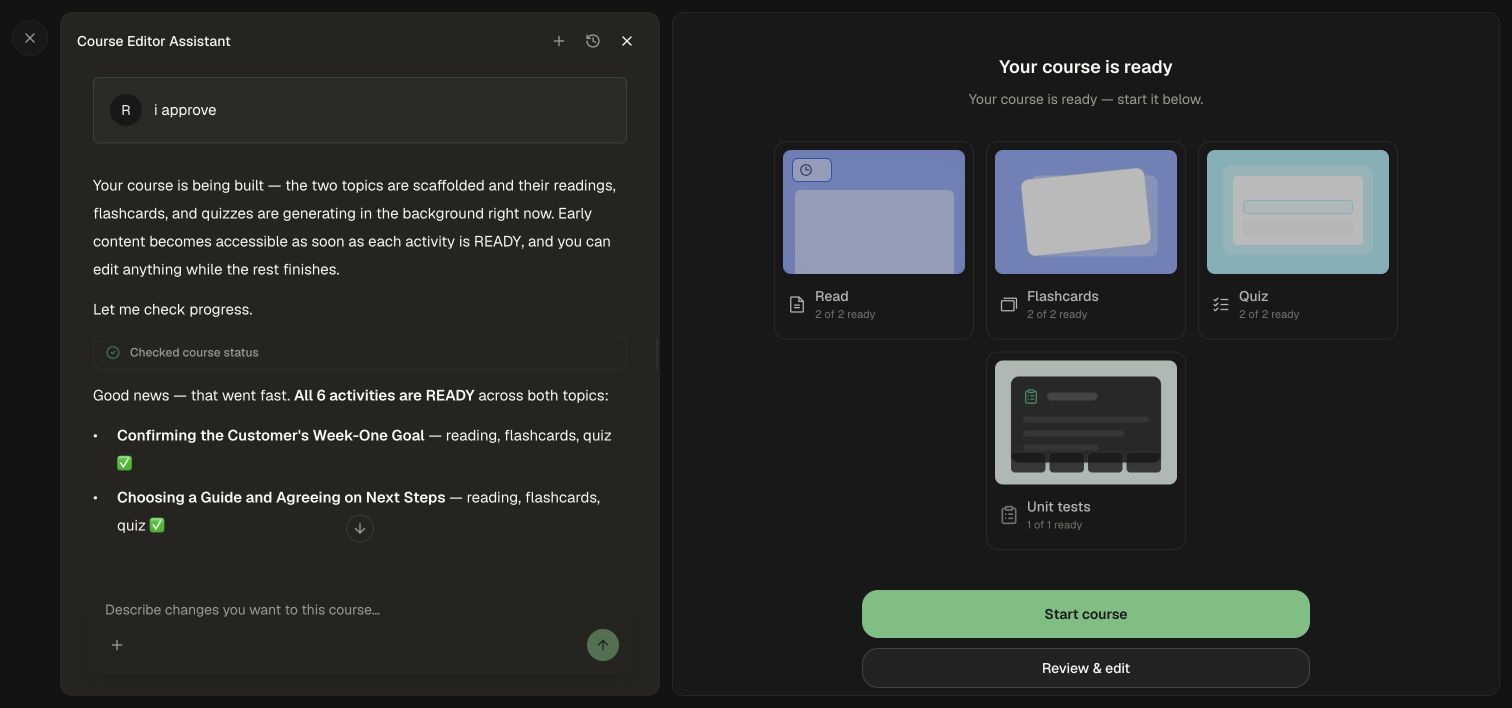Click 'All 6 activities are READY' text
The width and height of the screenshot is (1512, 708).
click(384, 395)
